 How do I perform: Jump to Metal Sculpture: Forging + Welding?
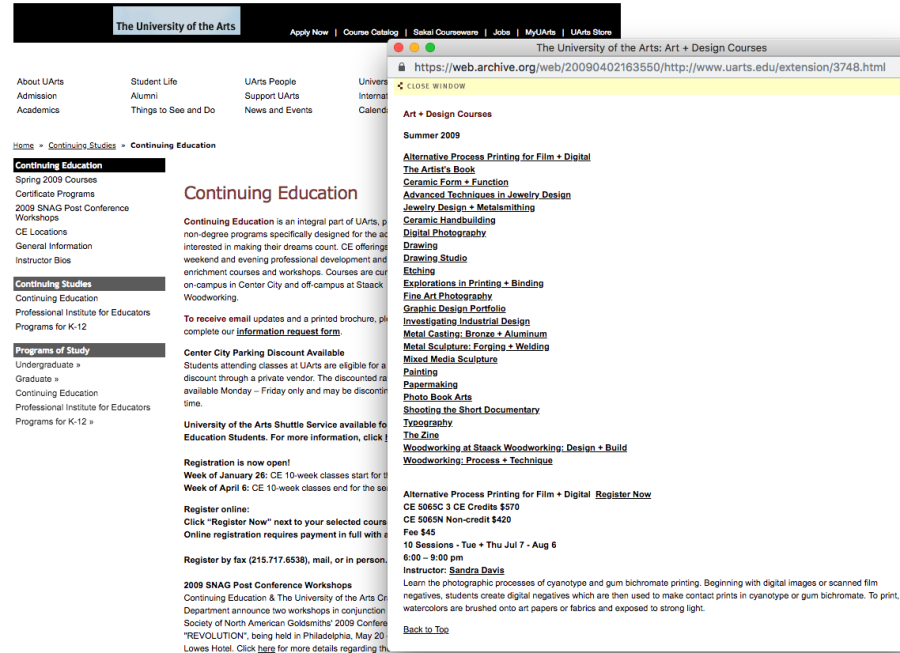click(476, 346)
